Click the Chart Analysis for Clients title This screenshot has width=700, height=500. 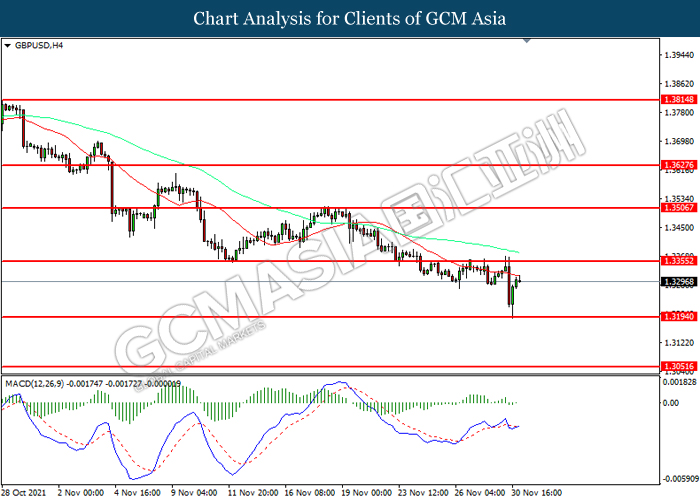point(350,18)
